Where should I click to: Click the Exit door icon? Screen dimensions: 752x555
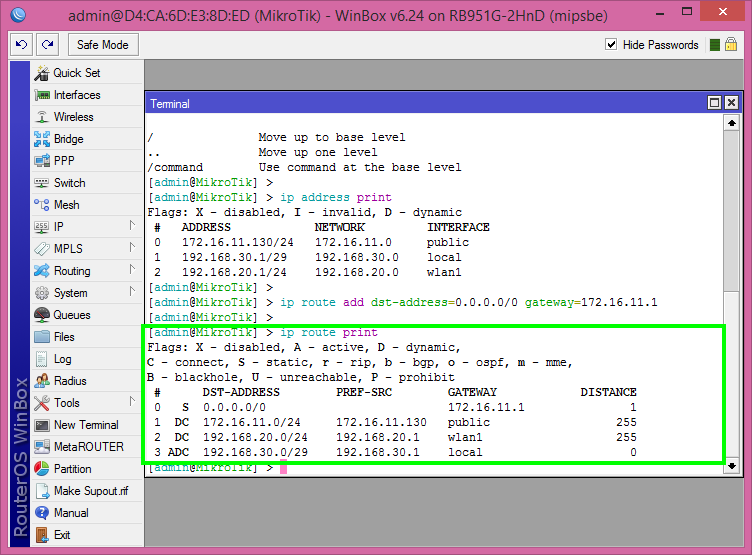(42, 535)
